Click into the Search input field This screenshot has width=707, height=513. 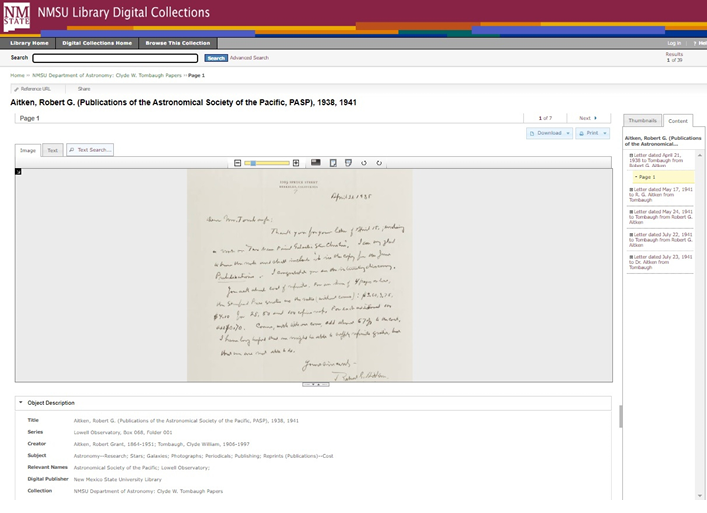pyautogui.click(x=115, y=58)
